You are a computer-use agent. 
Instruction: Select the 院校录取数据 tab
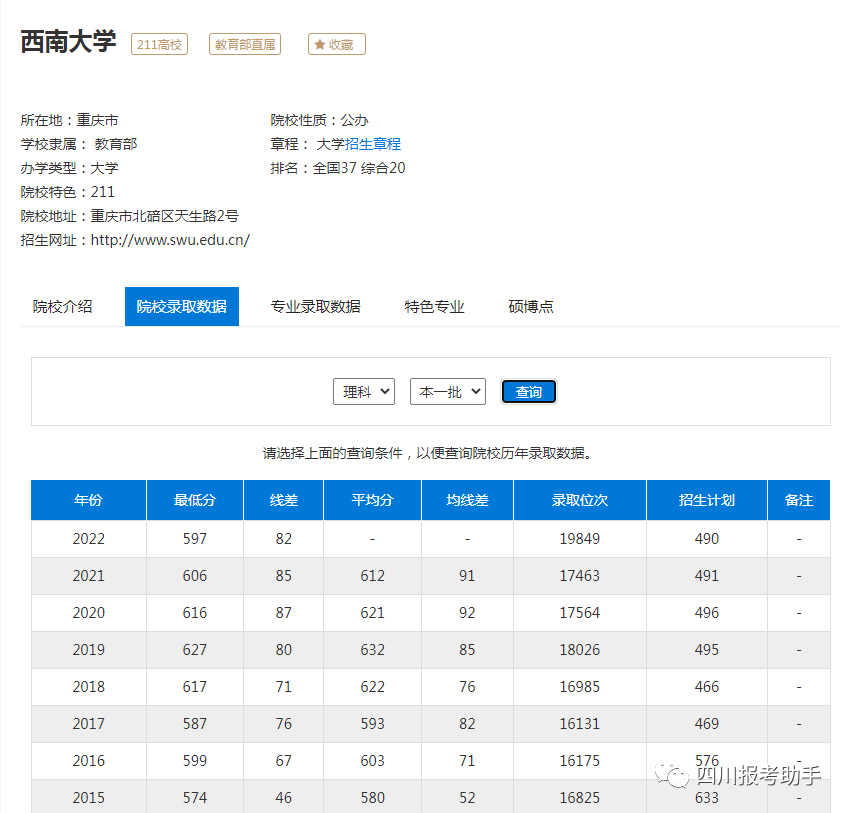181,306
